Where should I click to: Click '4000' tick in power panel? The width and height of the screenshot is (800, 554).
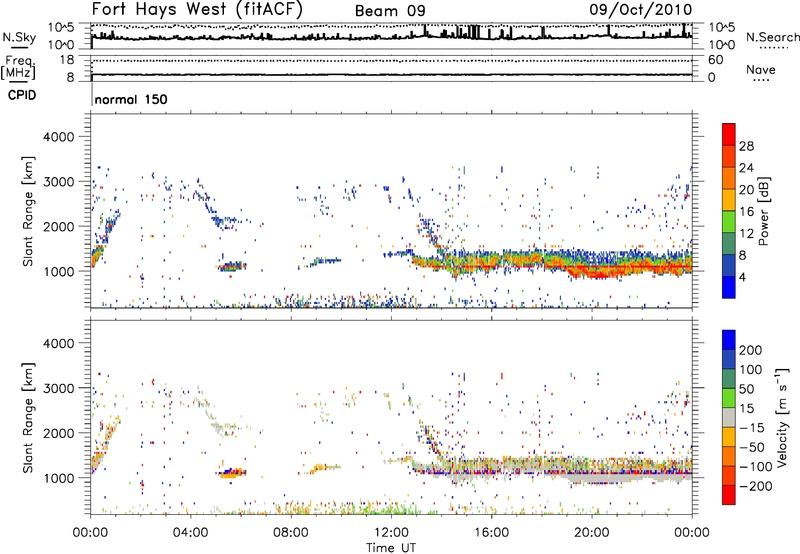pyautogui.click(x=58, y=137)
